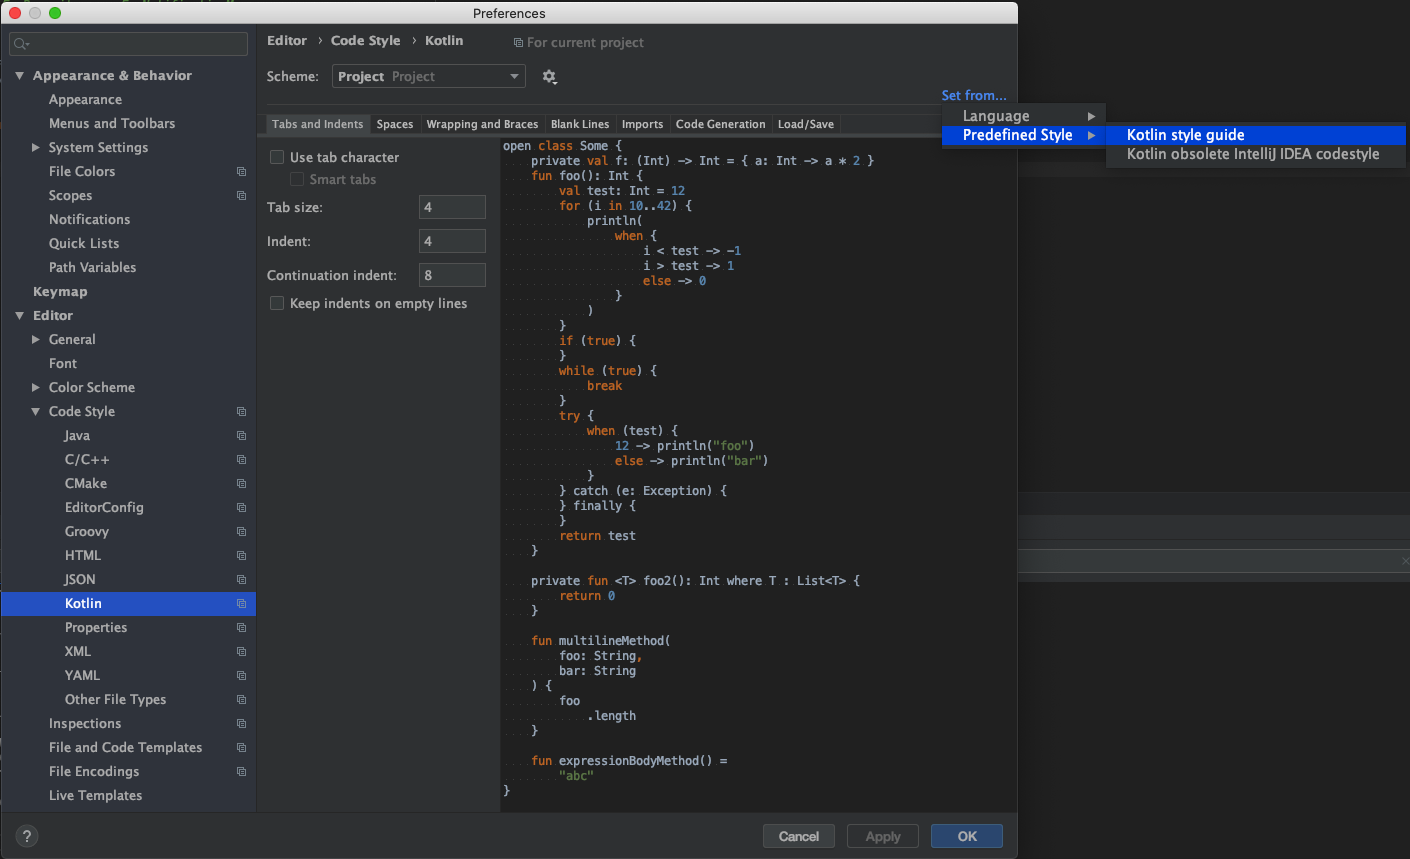1410x859 pixels.
Task: Open the Code Generation tab
Action: 720,124
